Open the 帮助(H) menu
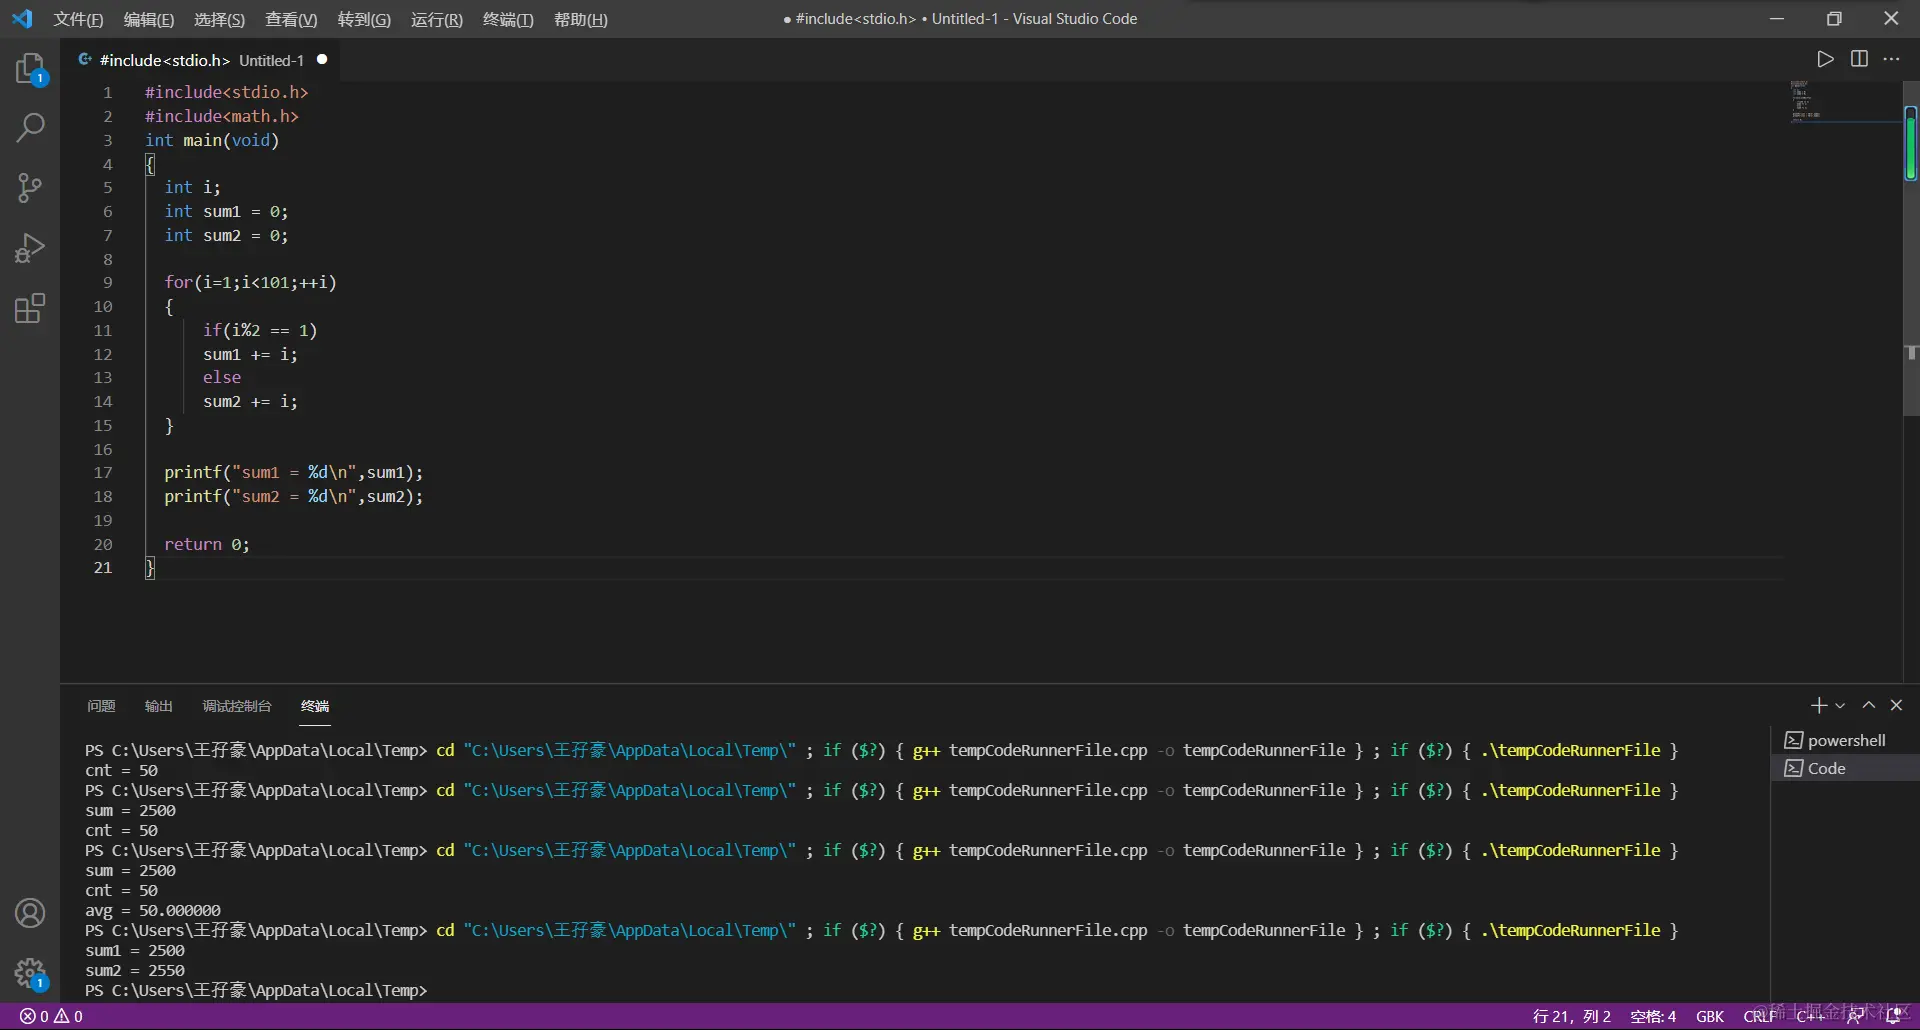This screenshot has width=1920, height=1030. pos(581,20)
